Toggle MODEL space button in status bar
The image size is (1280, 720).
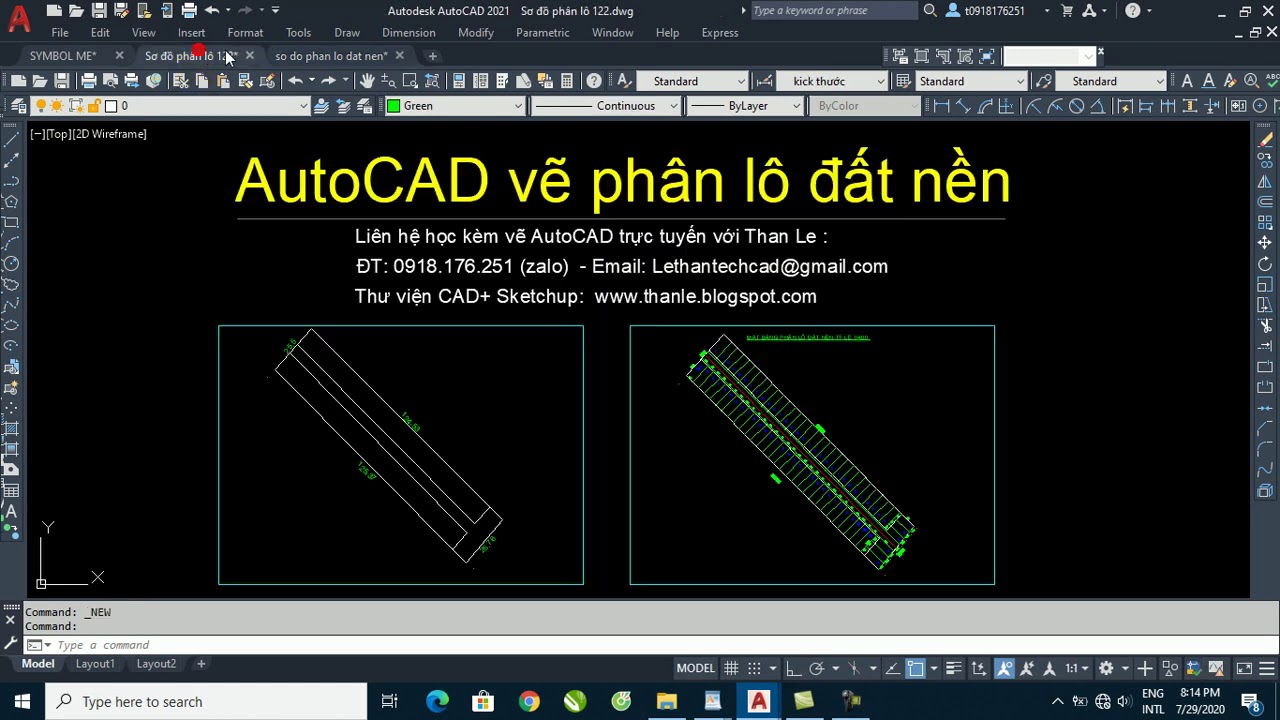coord(696,668)
